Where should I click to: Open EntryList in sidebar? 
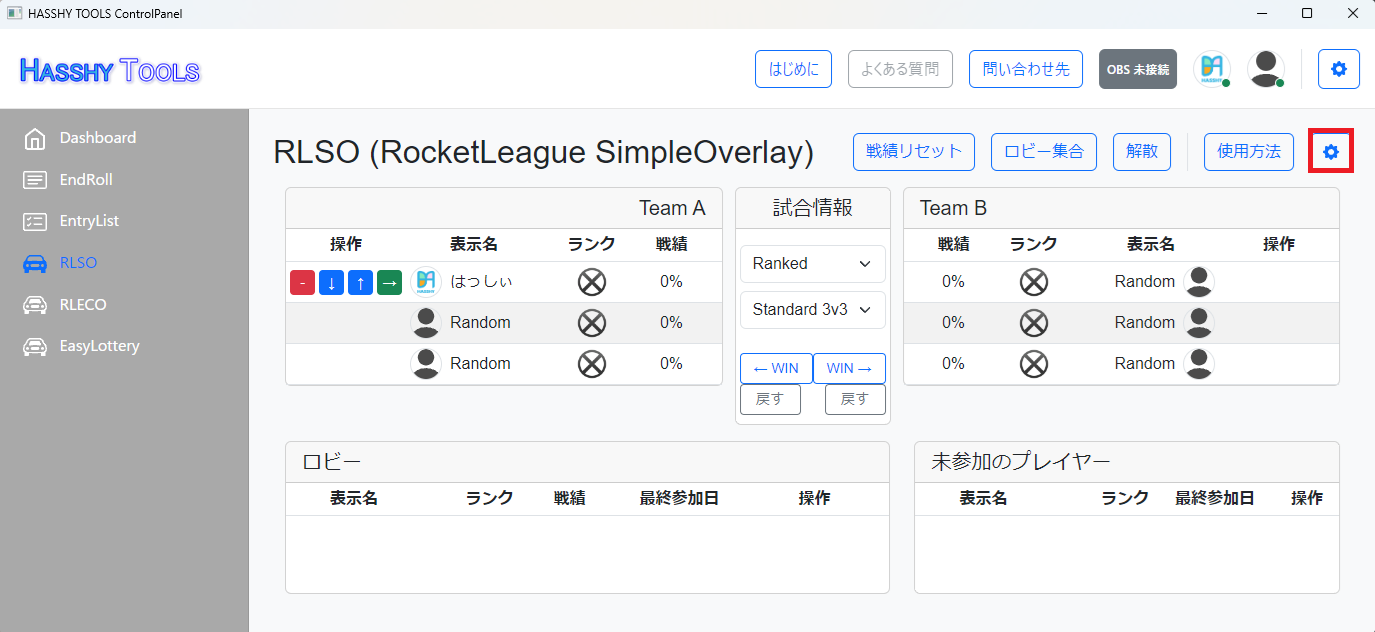tap(89, 221)
